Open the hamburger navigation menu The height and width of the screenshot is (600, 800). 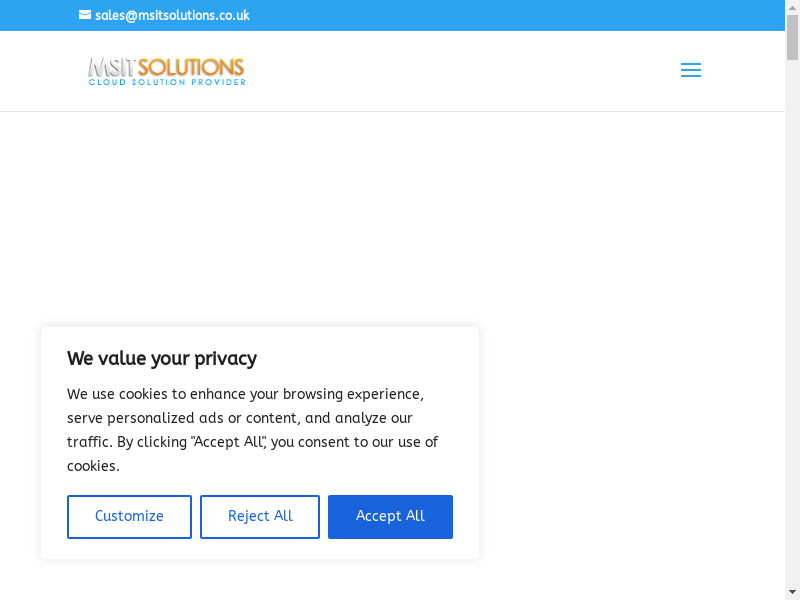coord(690,70)
